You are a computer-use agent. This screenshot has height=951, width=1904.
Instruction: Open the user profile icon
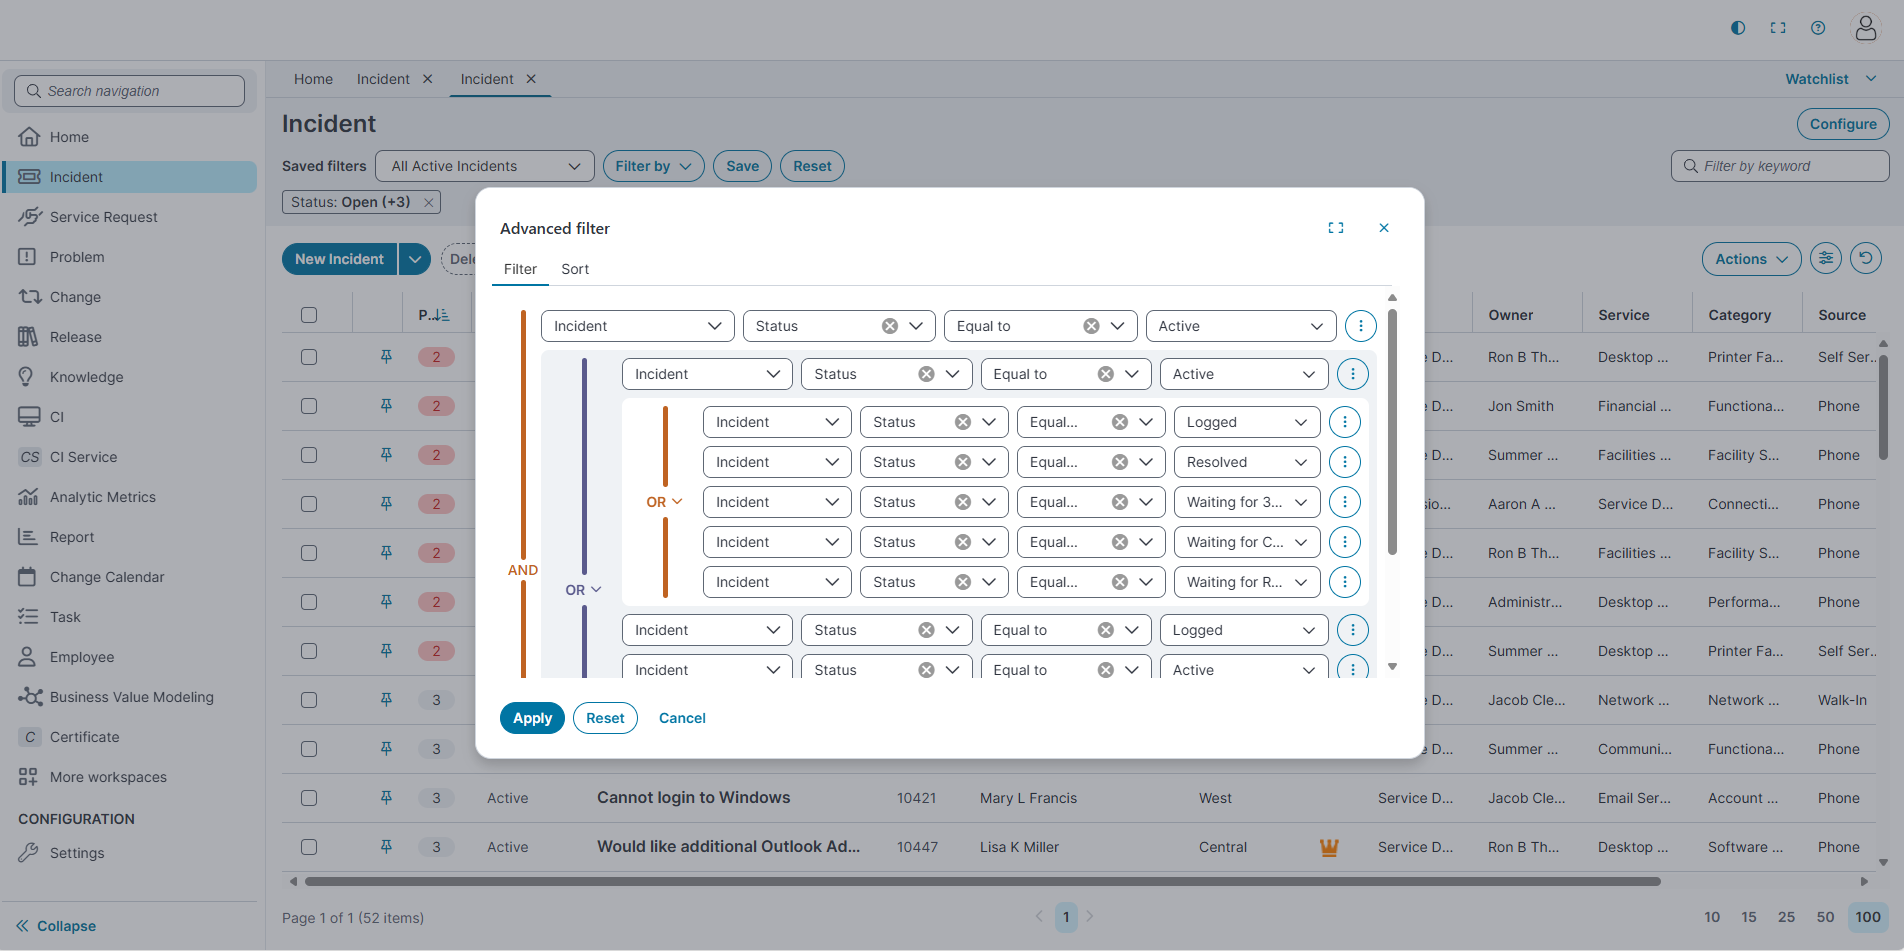[1865, 28]
